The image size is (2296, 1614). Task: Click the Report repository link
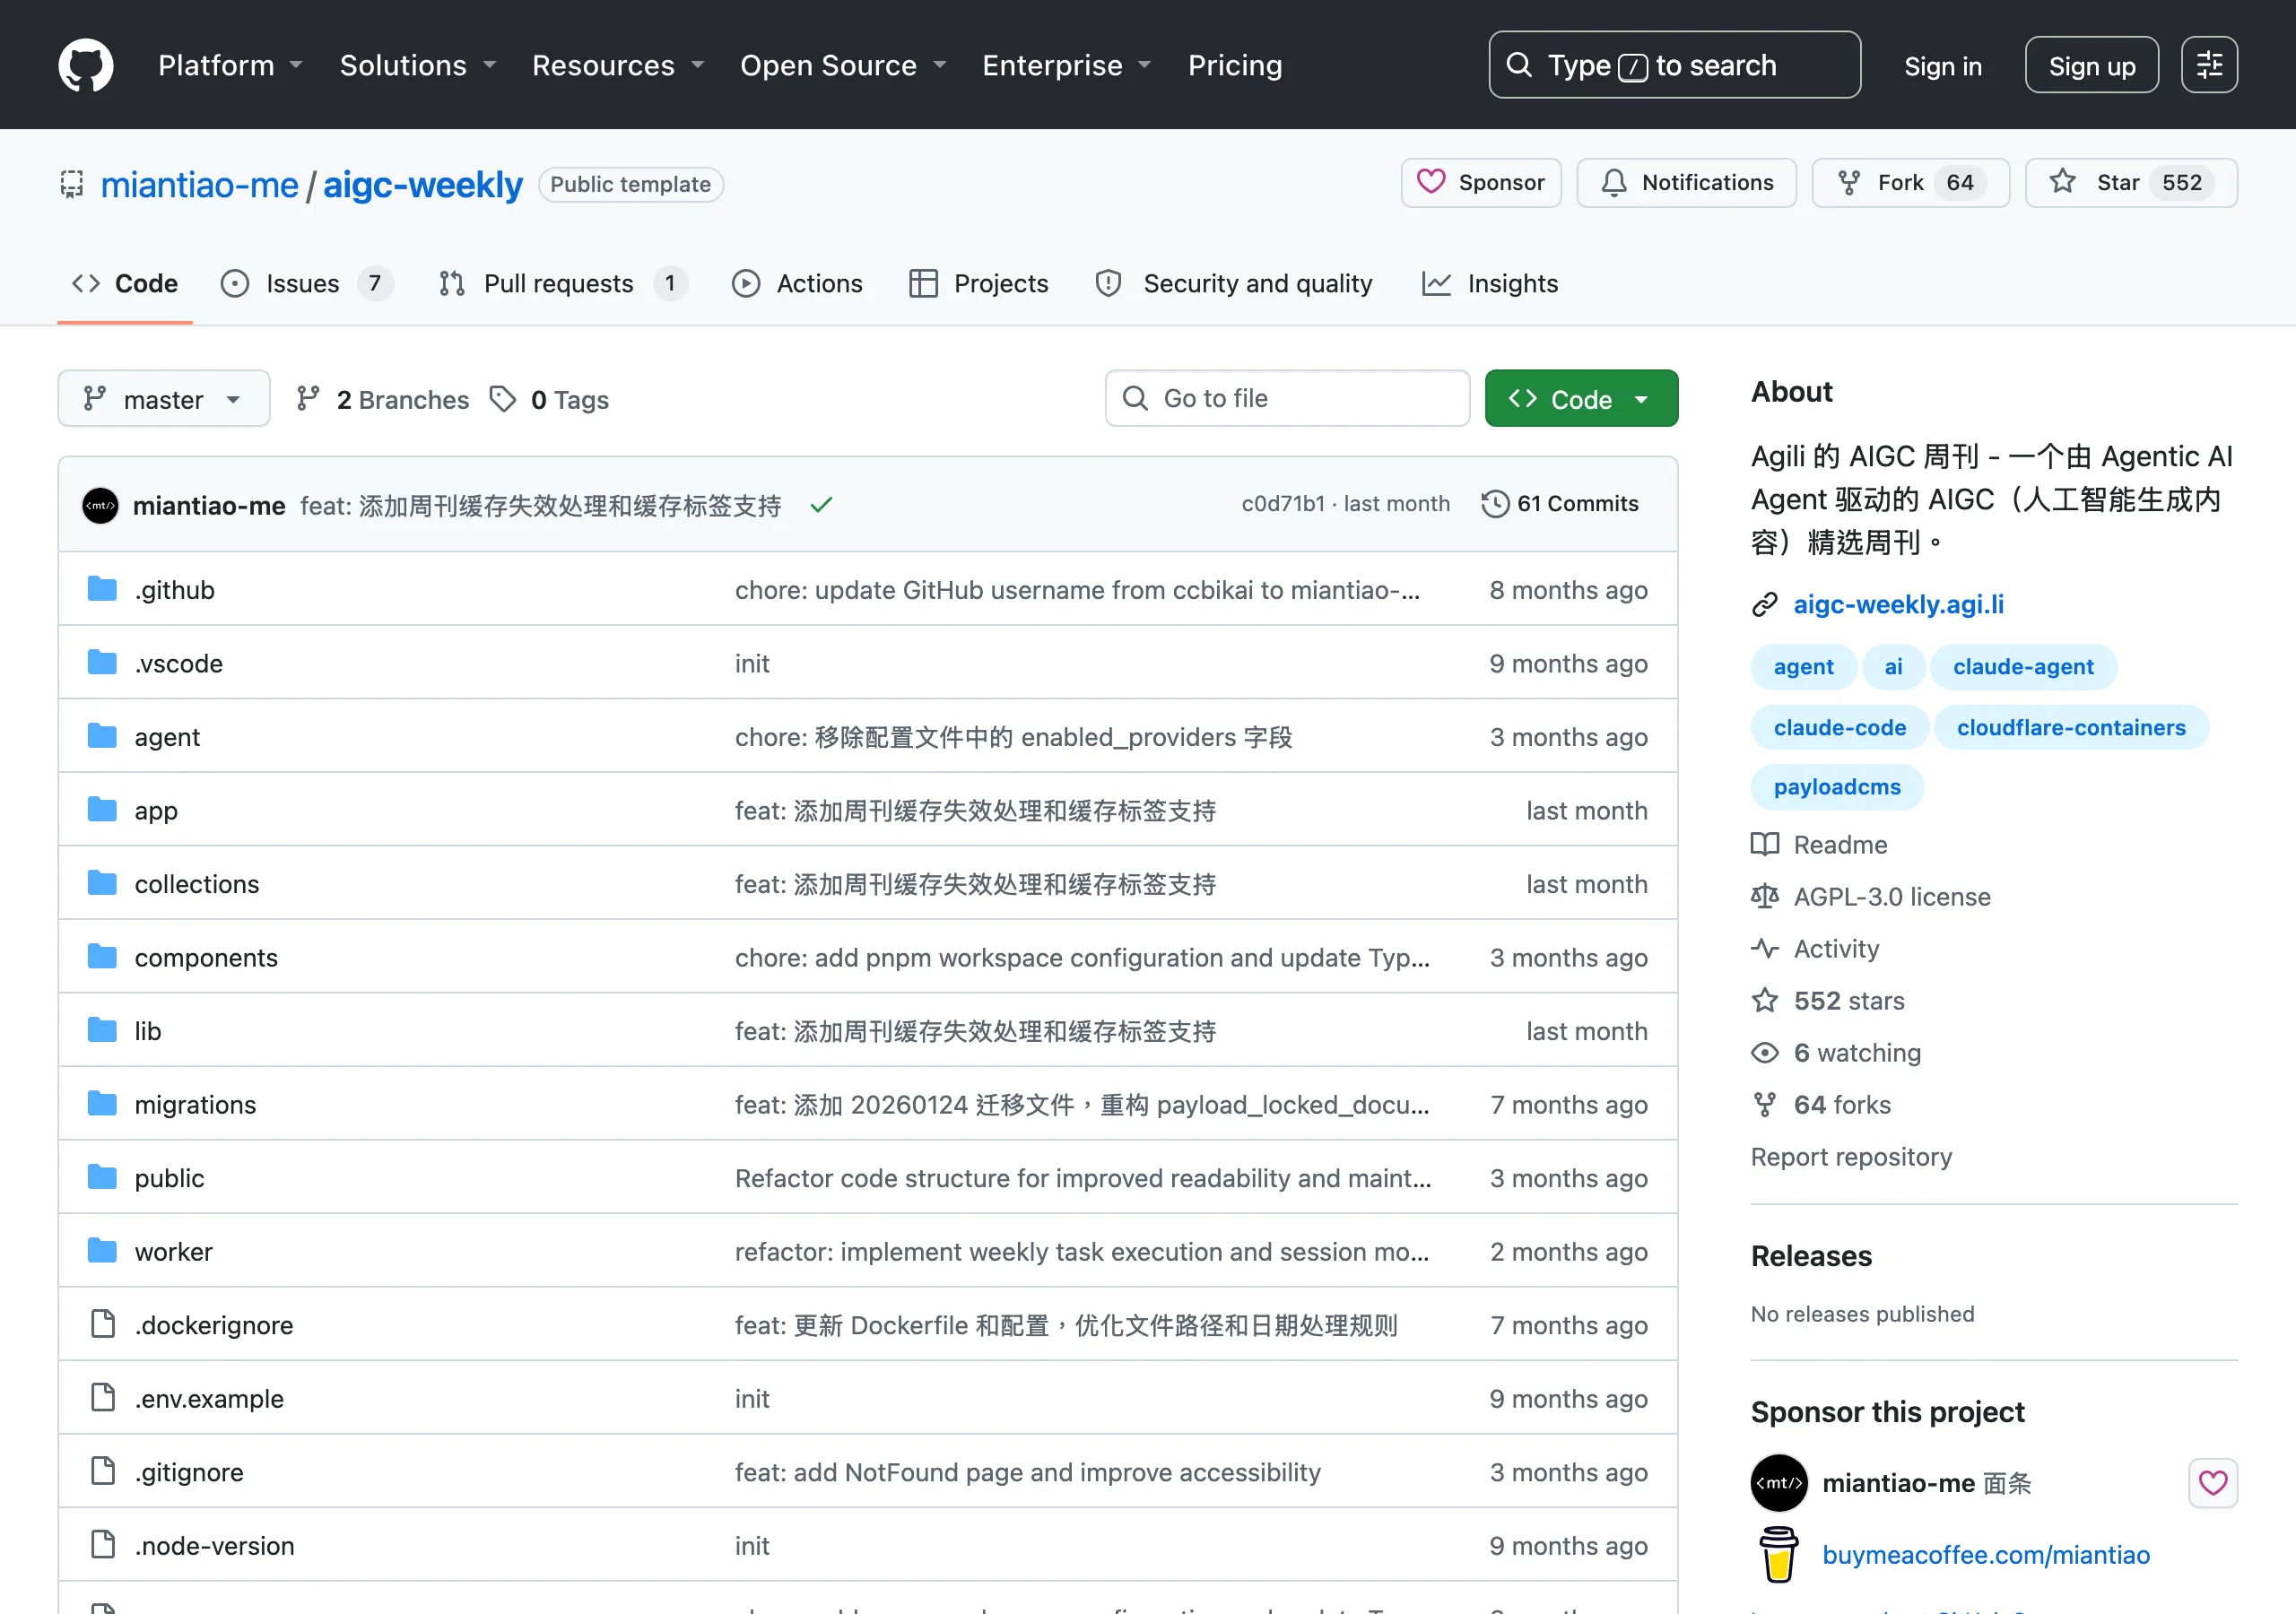tap(1850, 1156)
